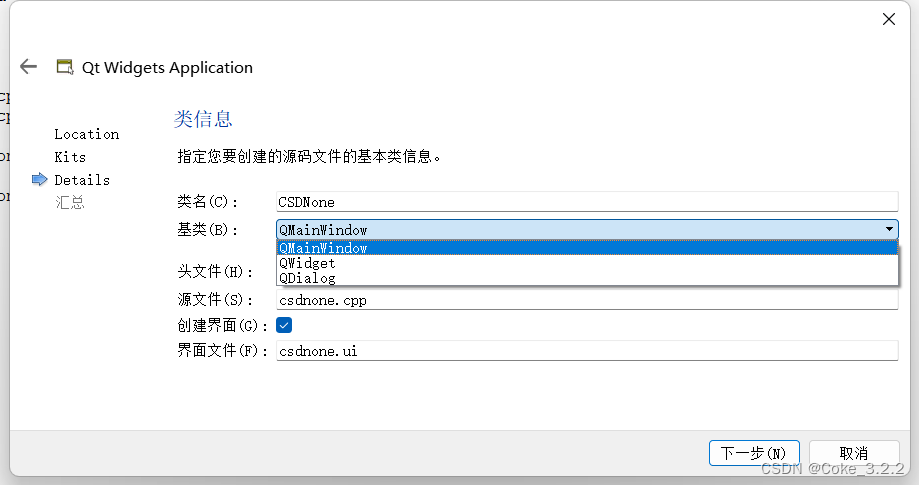Go back with the left arrow icon
The width and height of the screenshot is (919, 485).
click(28, 67)
